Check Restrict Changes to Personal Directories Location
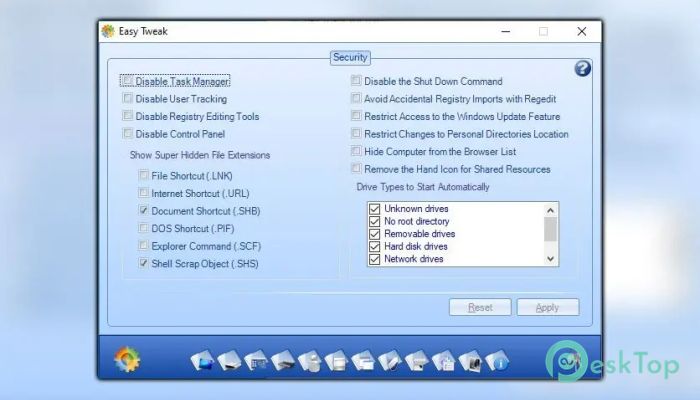The width and height of the screenshot is (700, 400). click(x=356, y=133)
